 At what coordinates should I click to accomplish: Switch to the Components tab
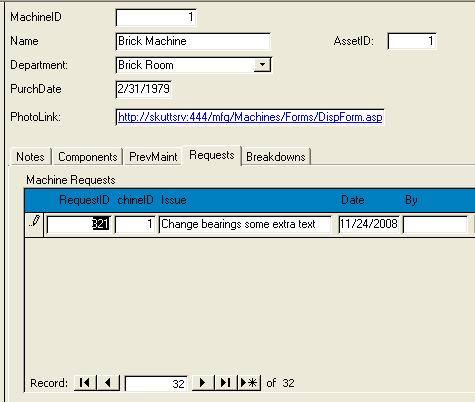(88, 157)
